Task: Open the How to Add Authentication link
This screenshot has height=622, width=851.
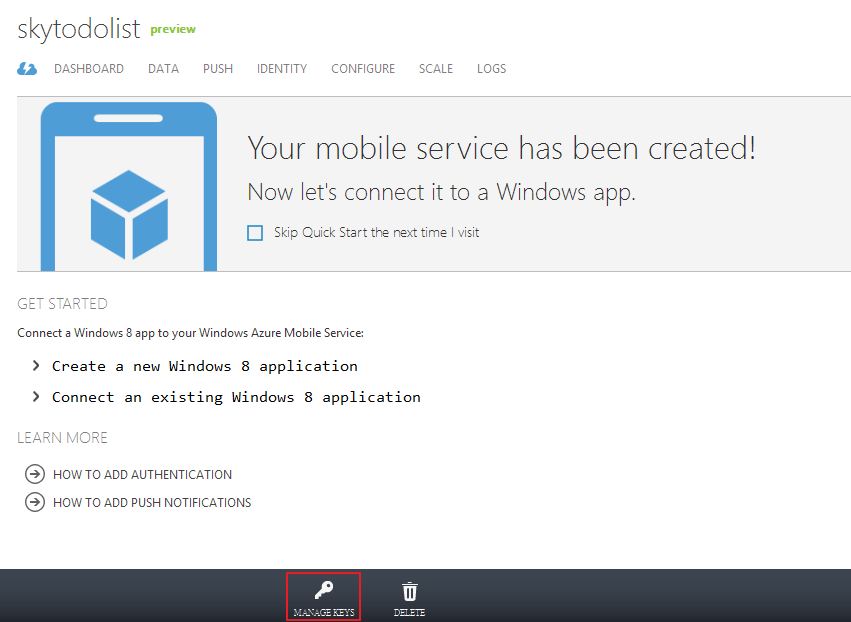Action: point(142,474)
